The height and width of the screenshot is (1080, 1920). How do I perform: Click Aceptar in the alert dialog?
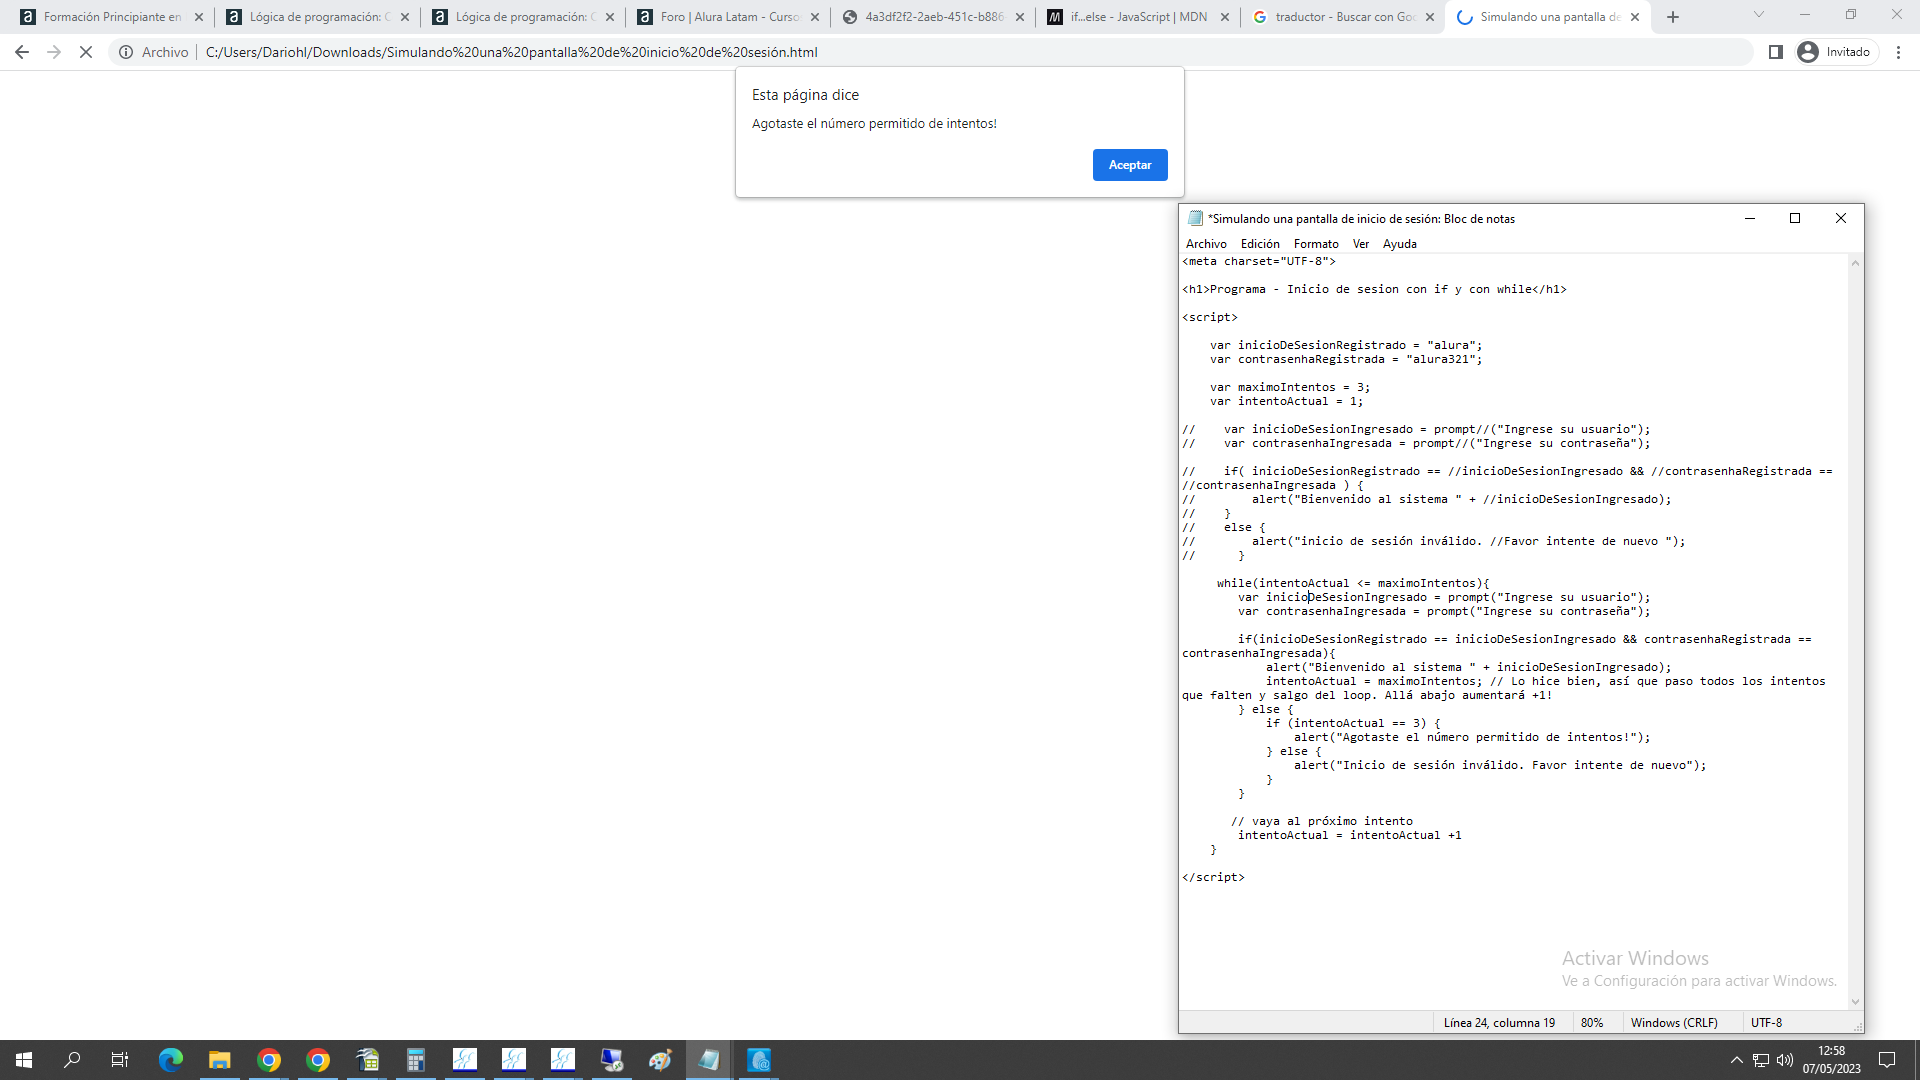[x=1130, y=165]
